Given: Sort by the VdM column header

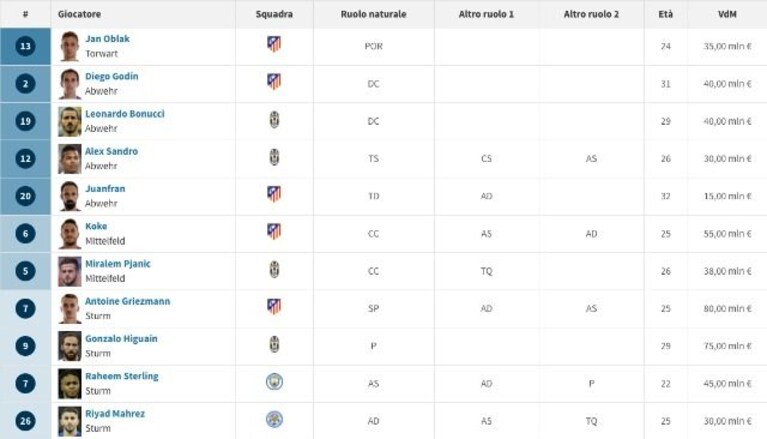Looking at the screenshot, I should (727, 14).
